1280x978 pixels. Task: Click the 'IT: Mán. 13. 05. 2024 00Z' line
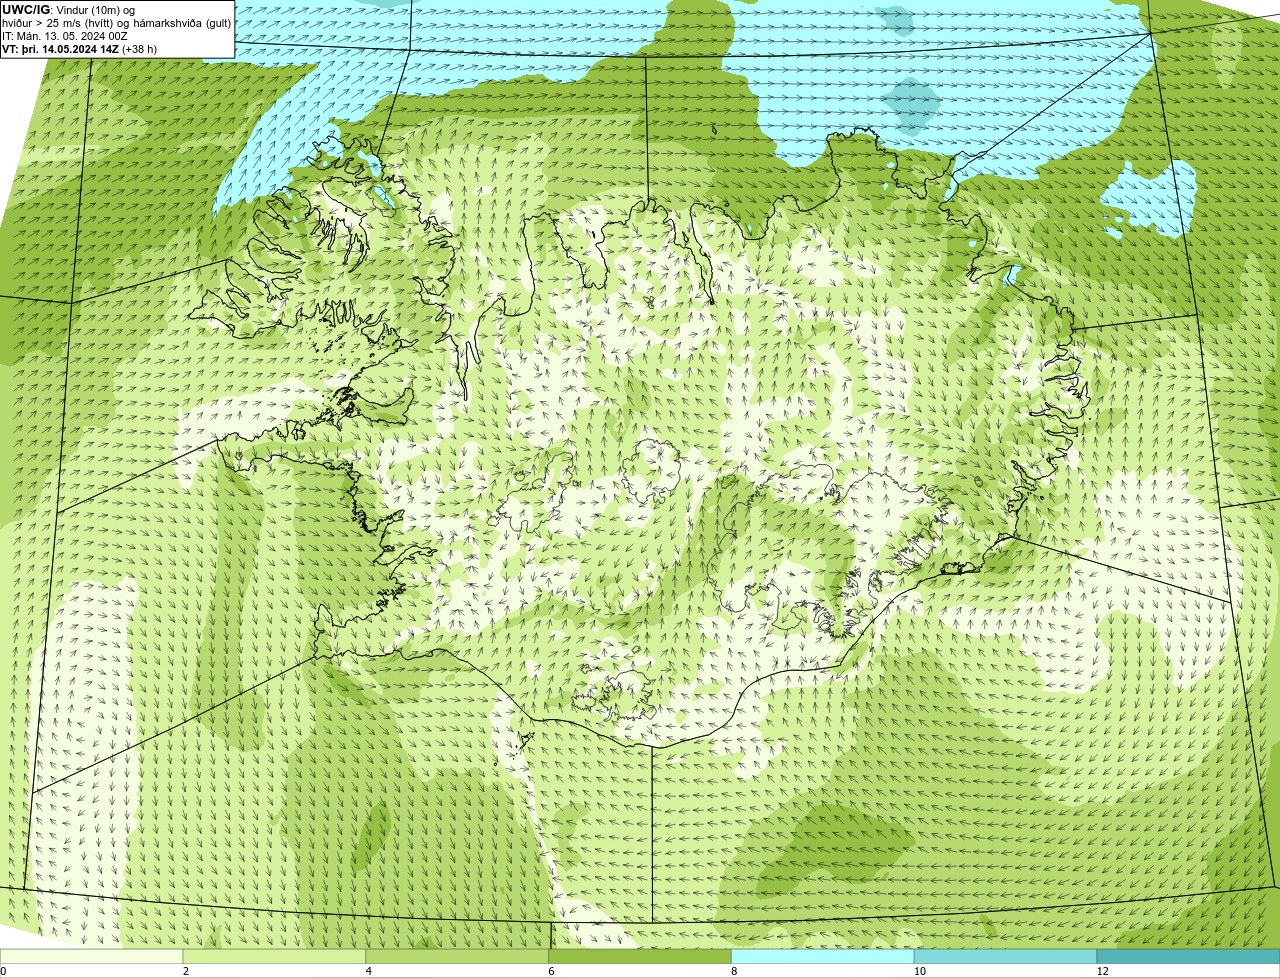64,36
